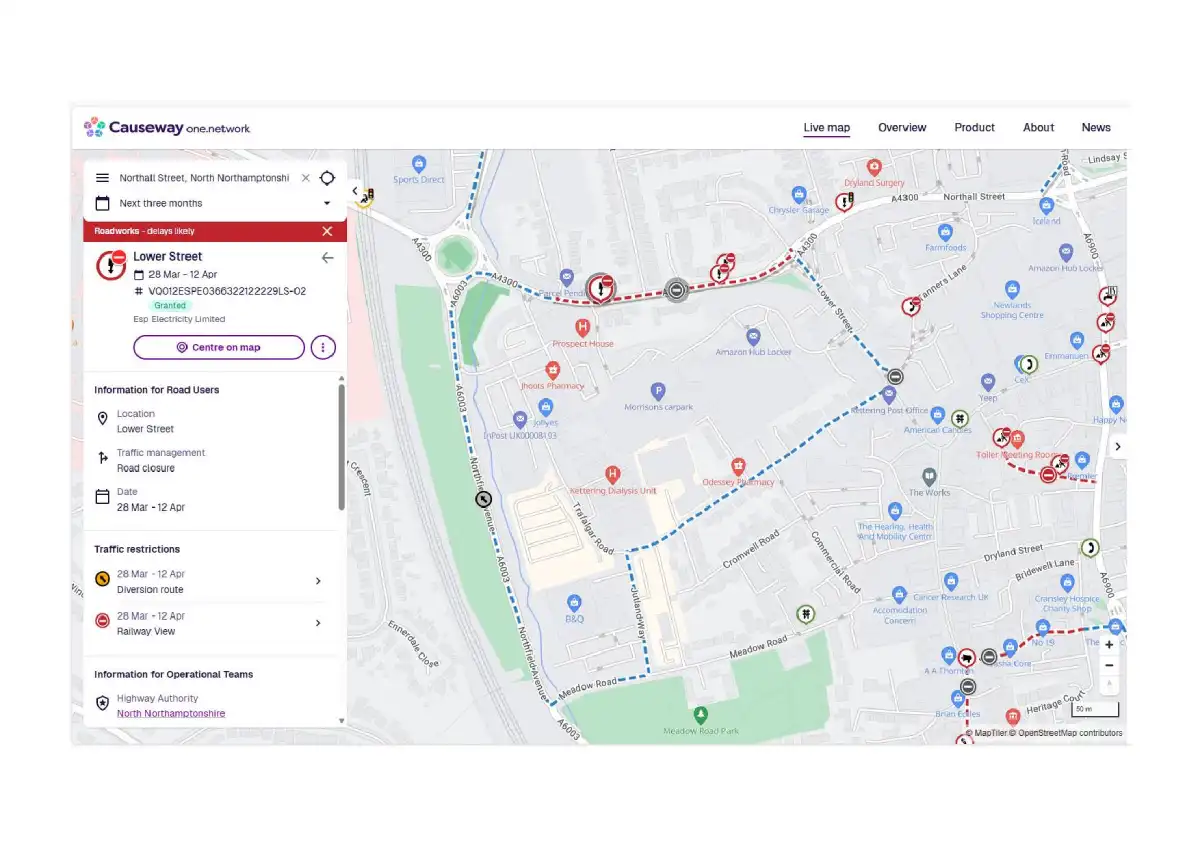Click the Morrisons carpark parking marker

(x=658, y=391)
